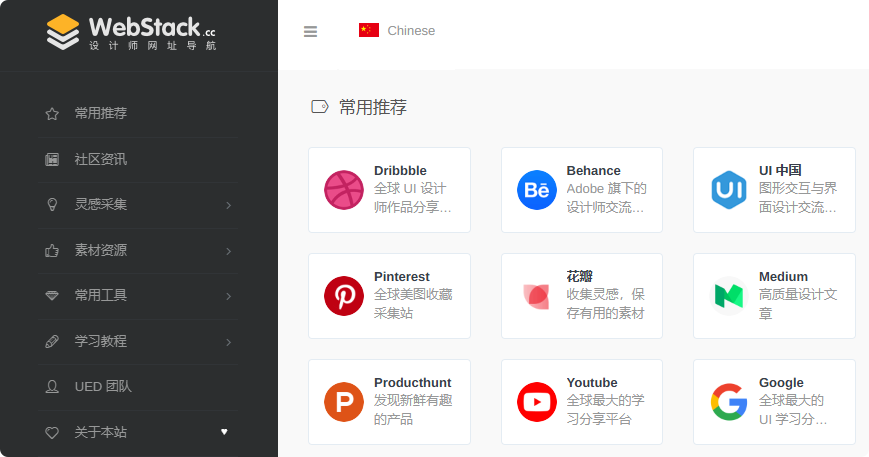This screenshot has height=457, width=869.
Task: Click the tag icon next to 常用推荐 heading
Action: [320, 106]
